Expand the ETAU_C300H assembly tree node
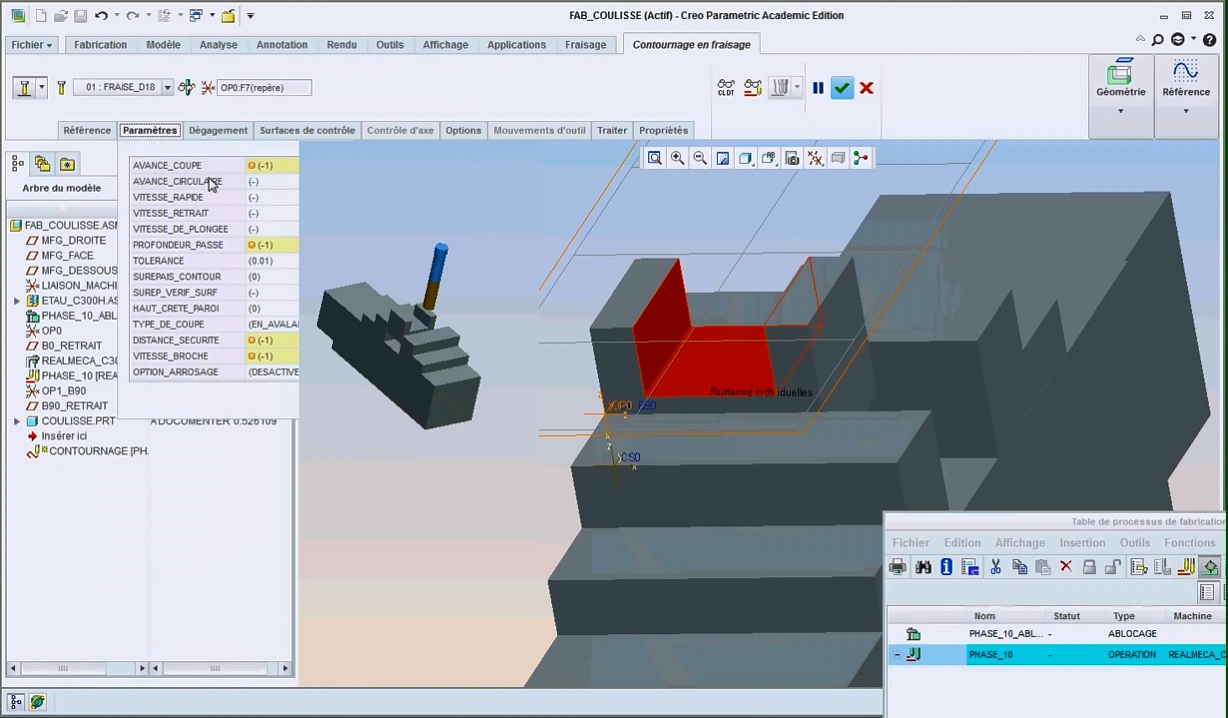 pos(17,301)
